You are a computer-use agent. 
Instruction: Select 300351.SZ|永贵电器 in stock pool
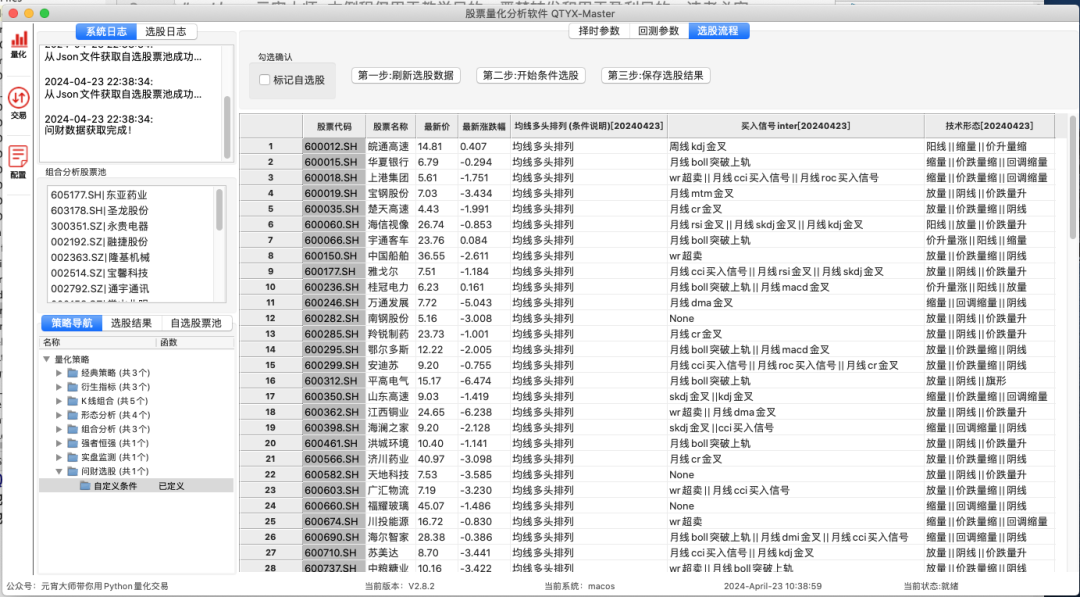[x=100, y=227]
